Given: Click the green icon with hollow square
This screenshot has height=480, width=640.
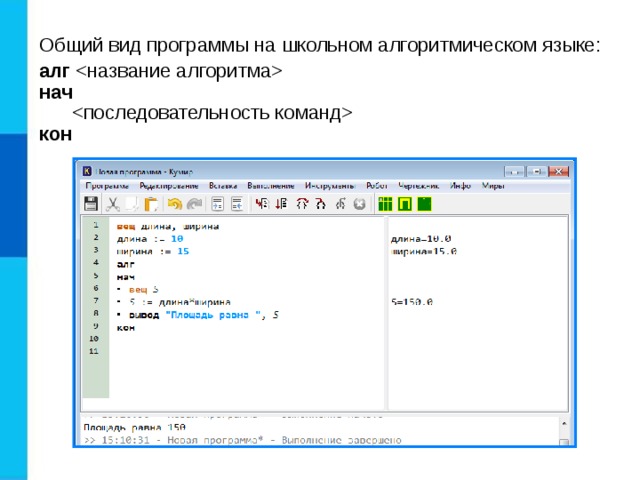Looking at the screenshot, I should pos(404,204).
